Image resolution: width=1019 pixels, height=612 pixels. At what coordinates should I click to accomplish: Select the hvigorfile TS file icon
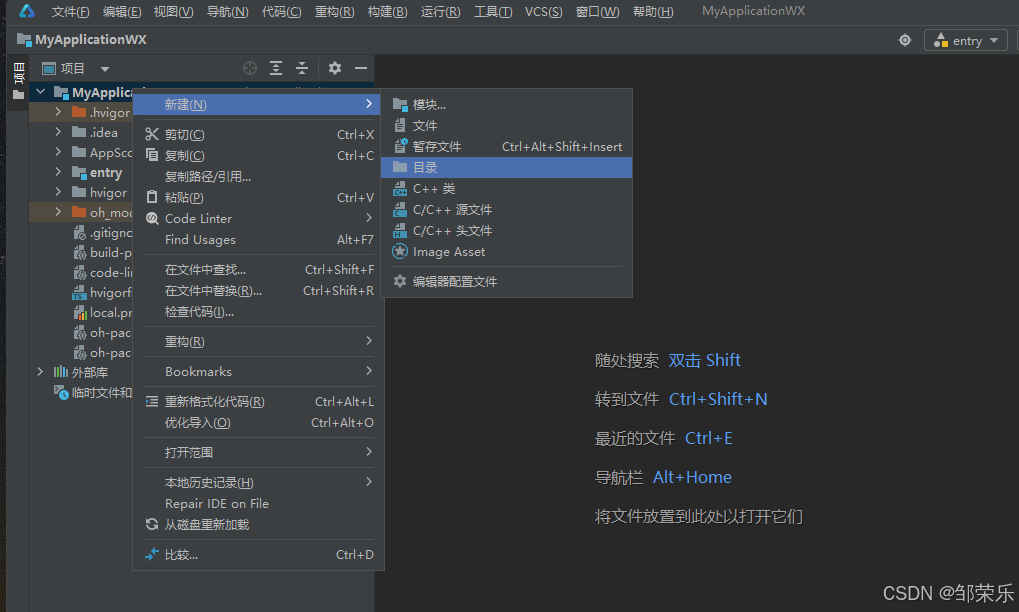(x=79, y=292)
